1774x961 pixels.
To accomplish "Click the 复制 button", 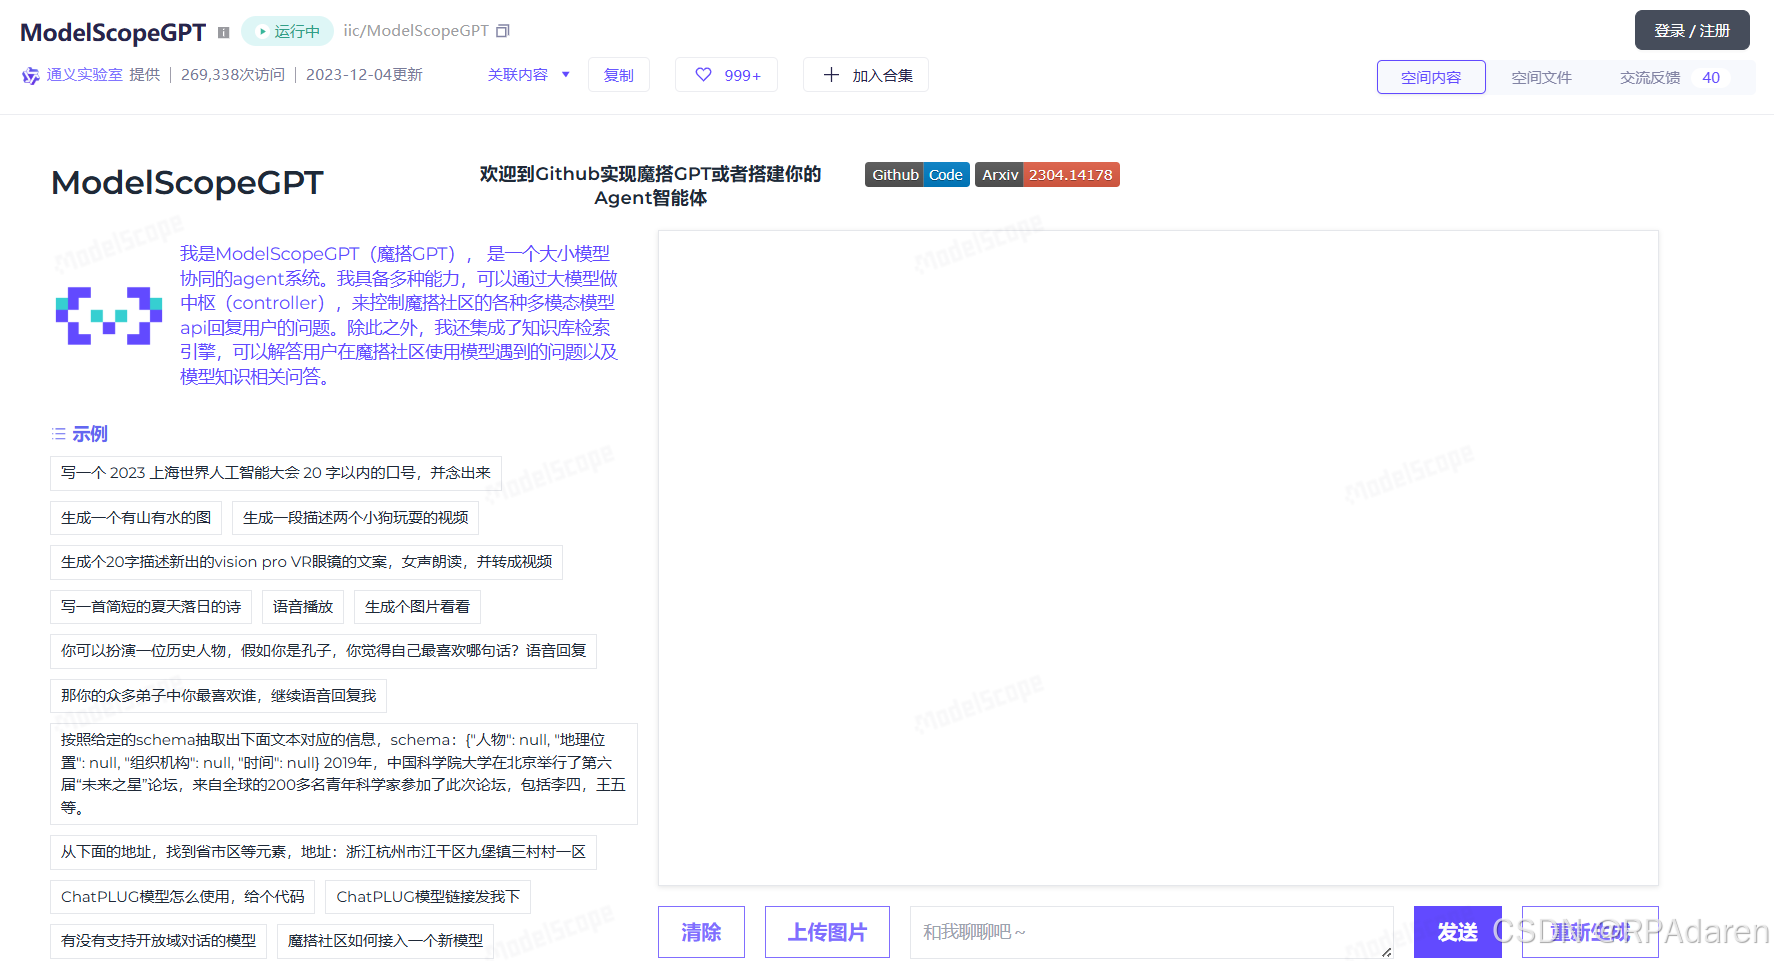I will [x=619, y=75].
